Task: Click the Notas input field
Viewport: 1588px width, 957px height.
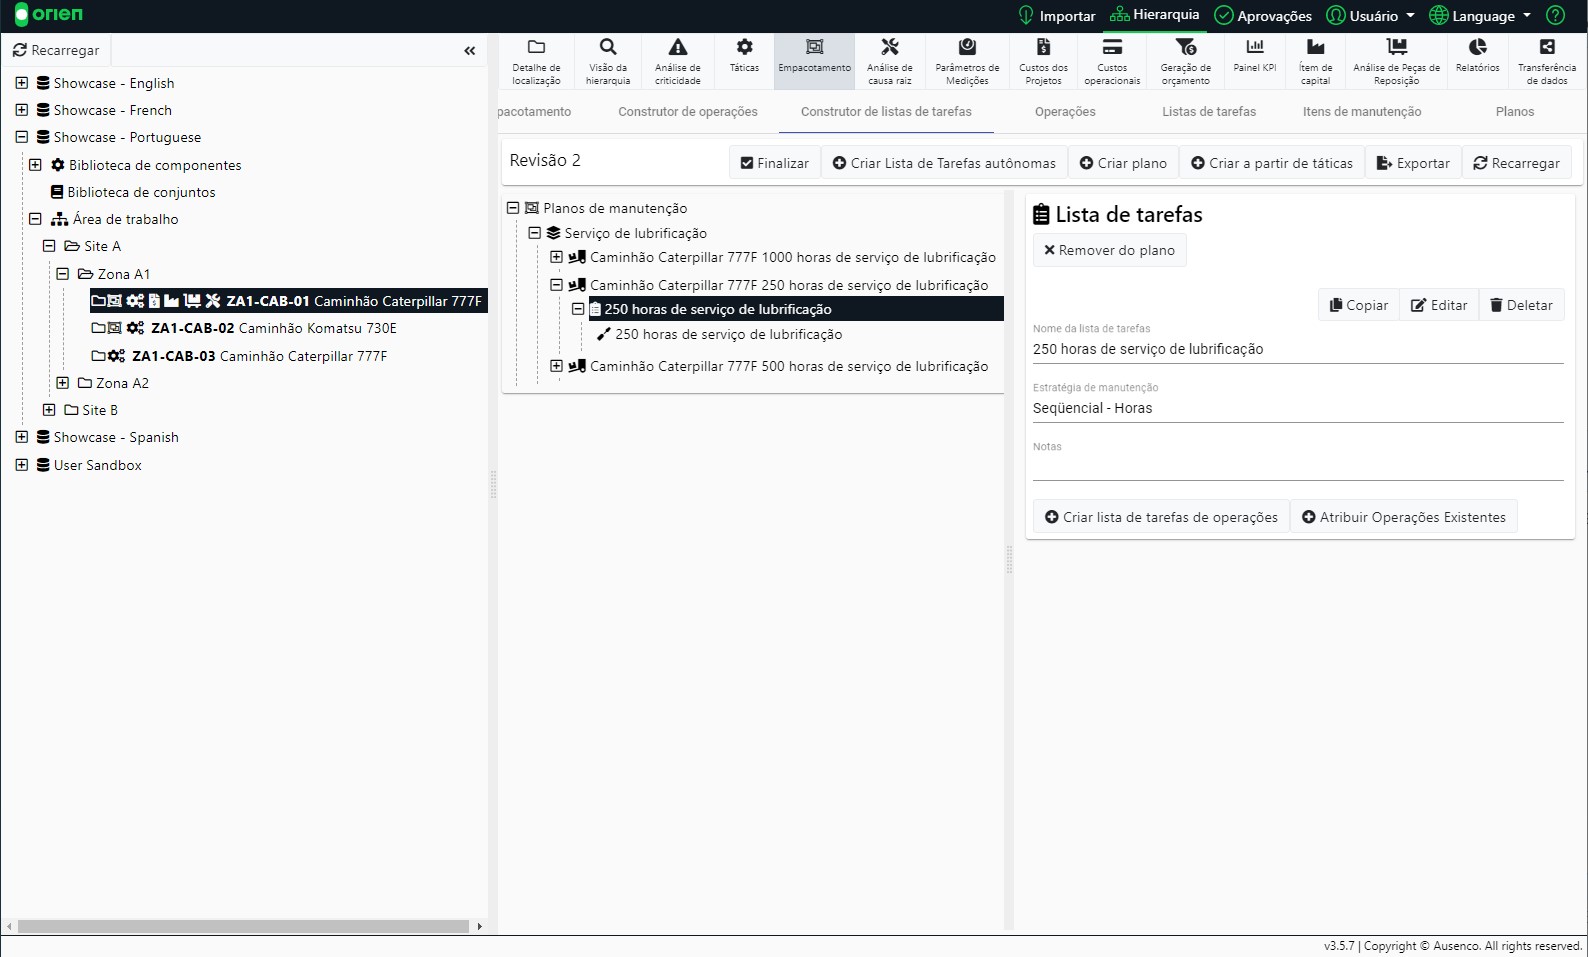Action: (x=1298, y=467)
